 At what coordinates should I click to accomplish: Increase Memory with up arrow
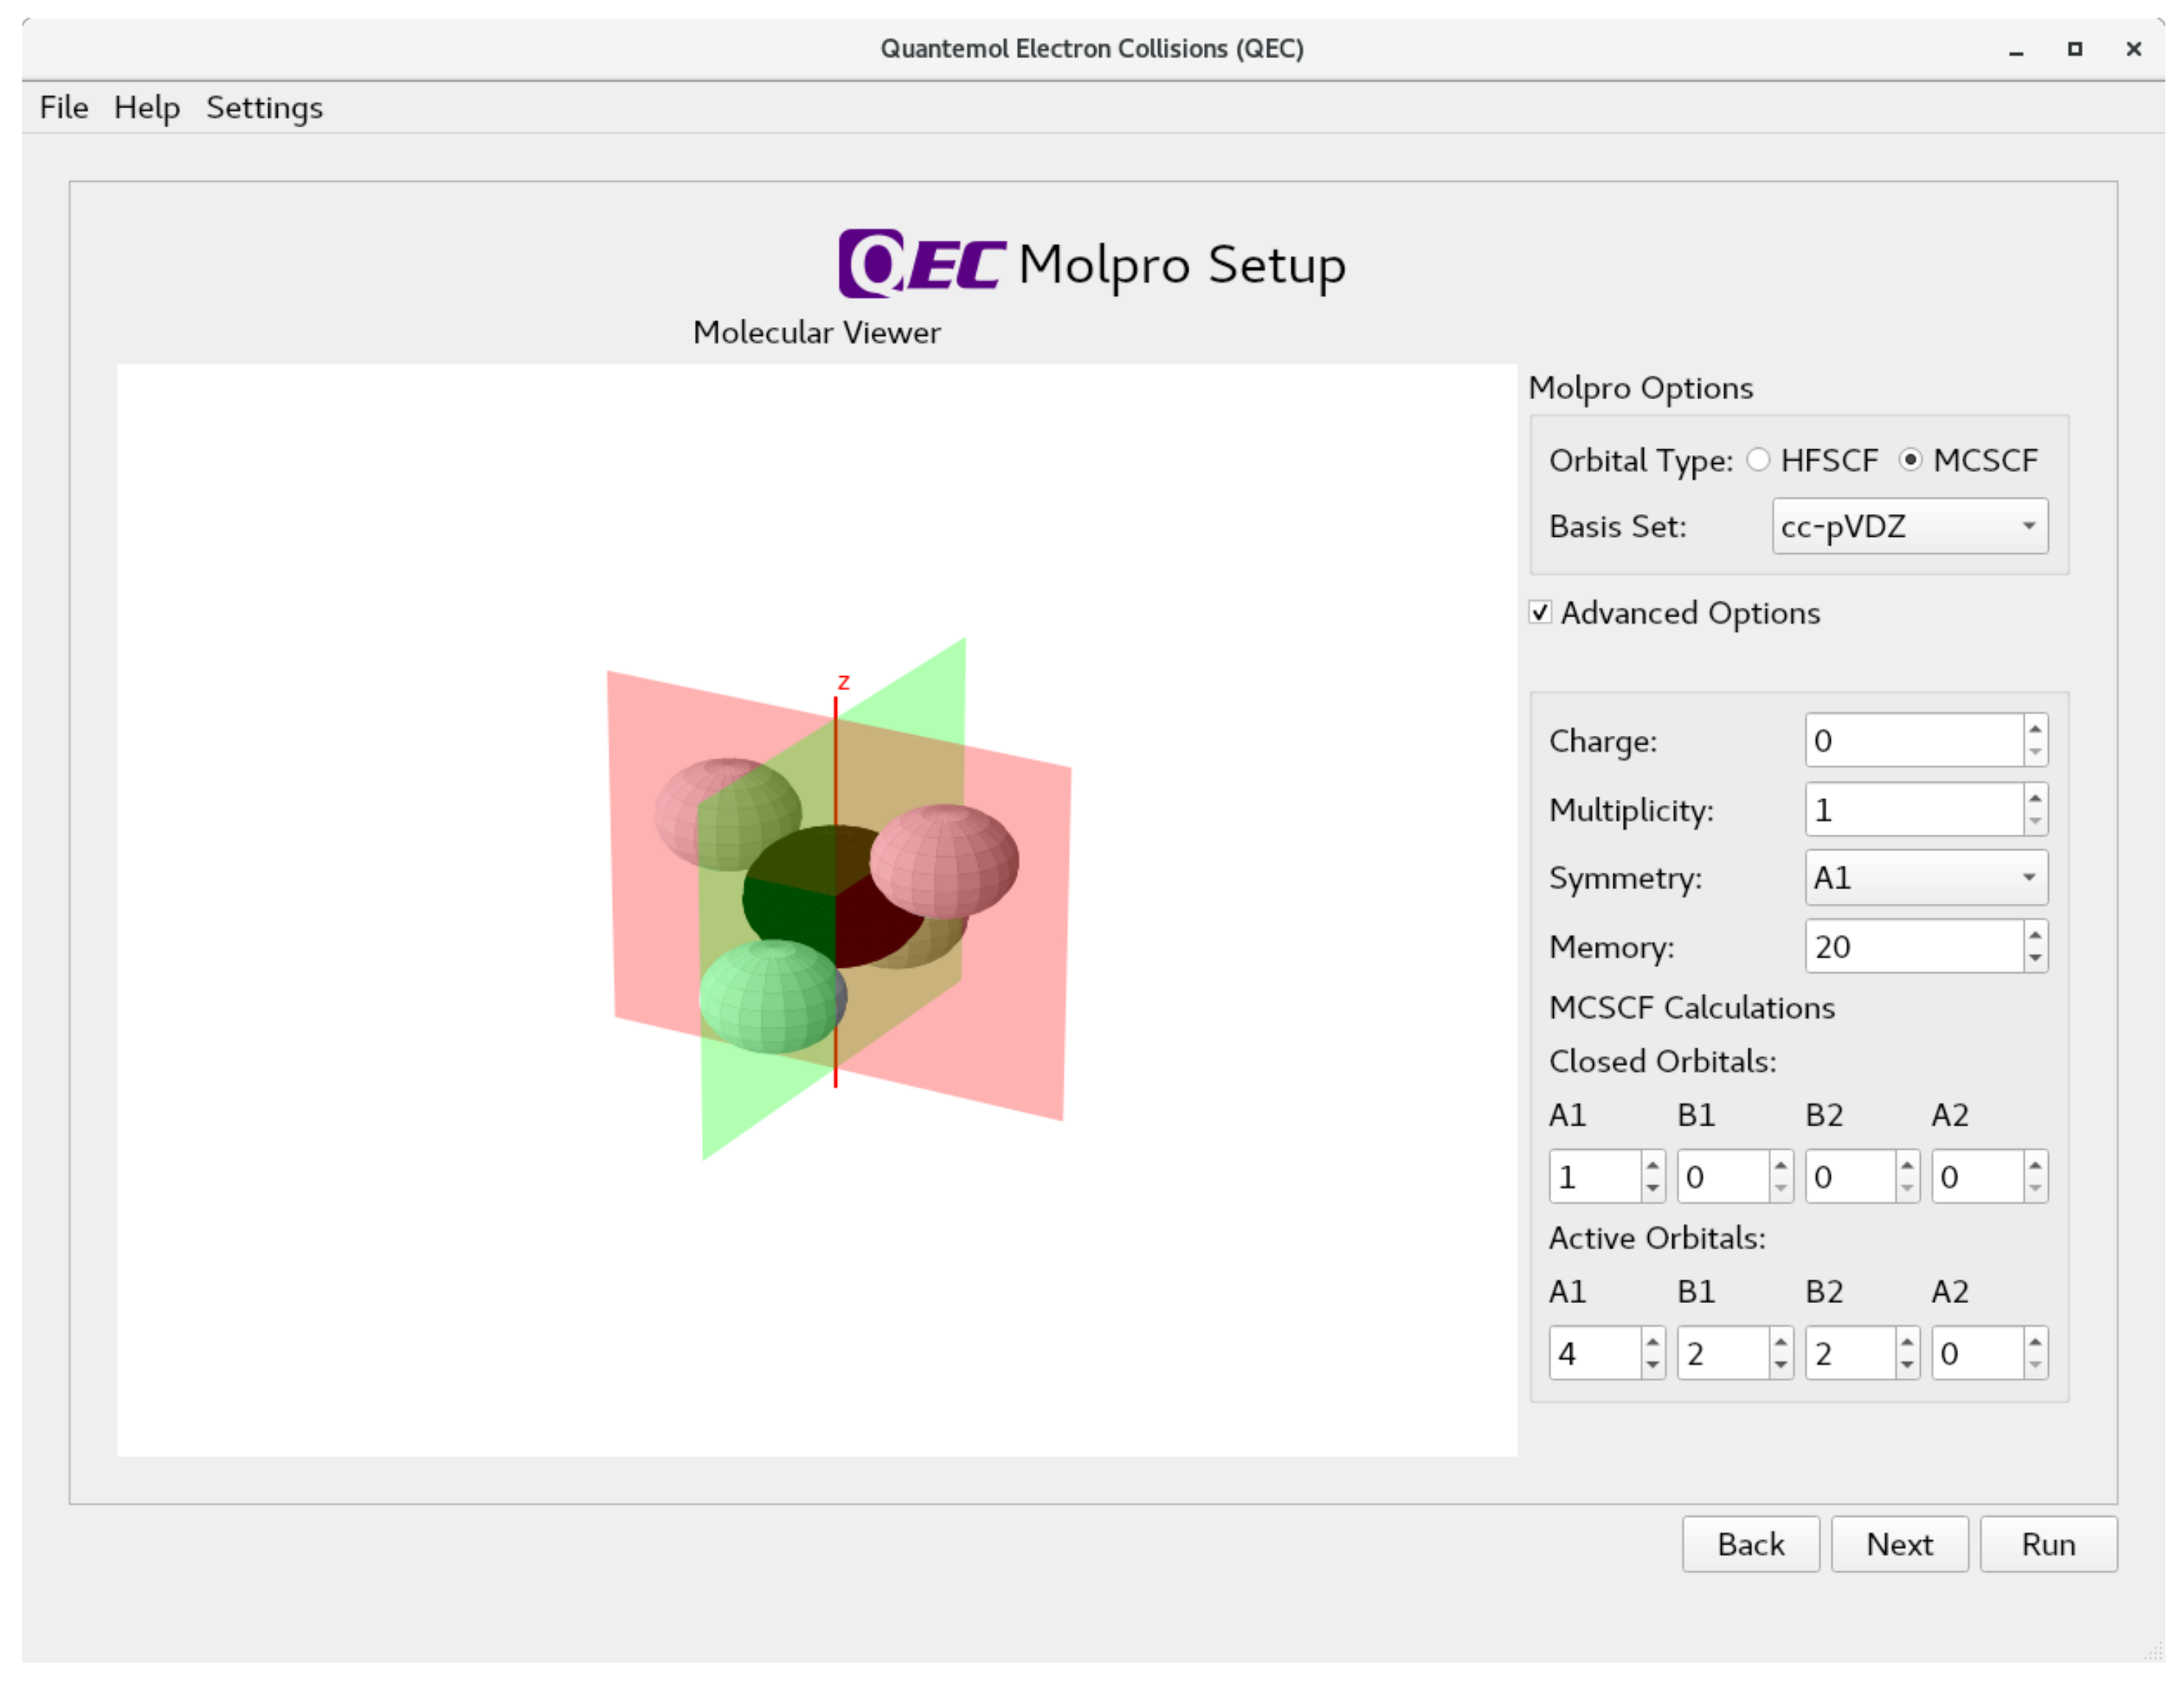tap(2034, 935)
